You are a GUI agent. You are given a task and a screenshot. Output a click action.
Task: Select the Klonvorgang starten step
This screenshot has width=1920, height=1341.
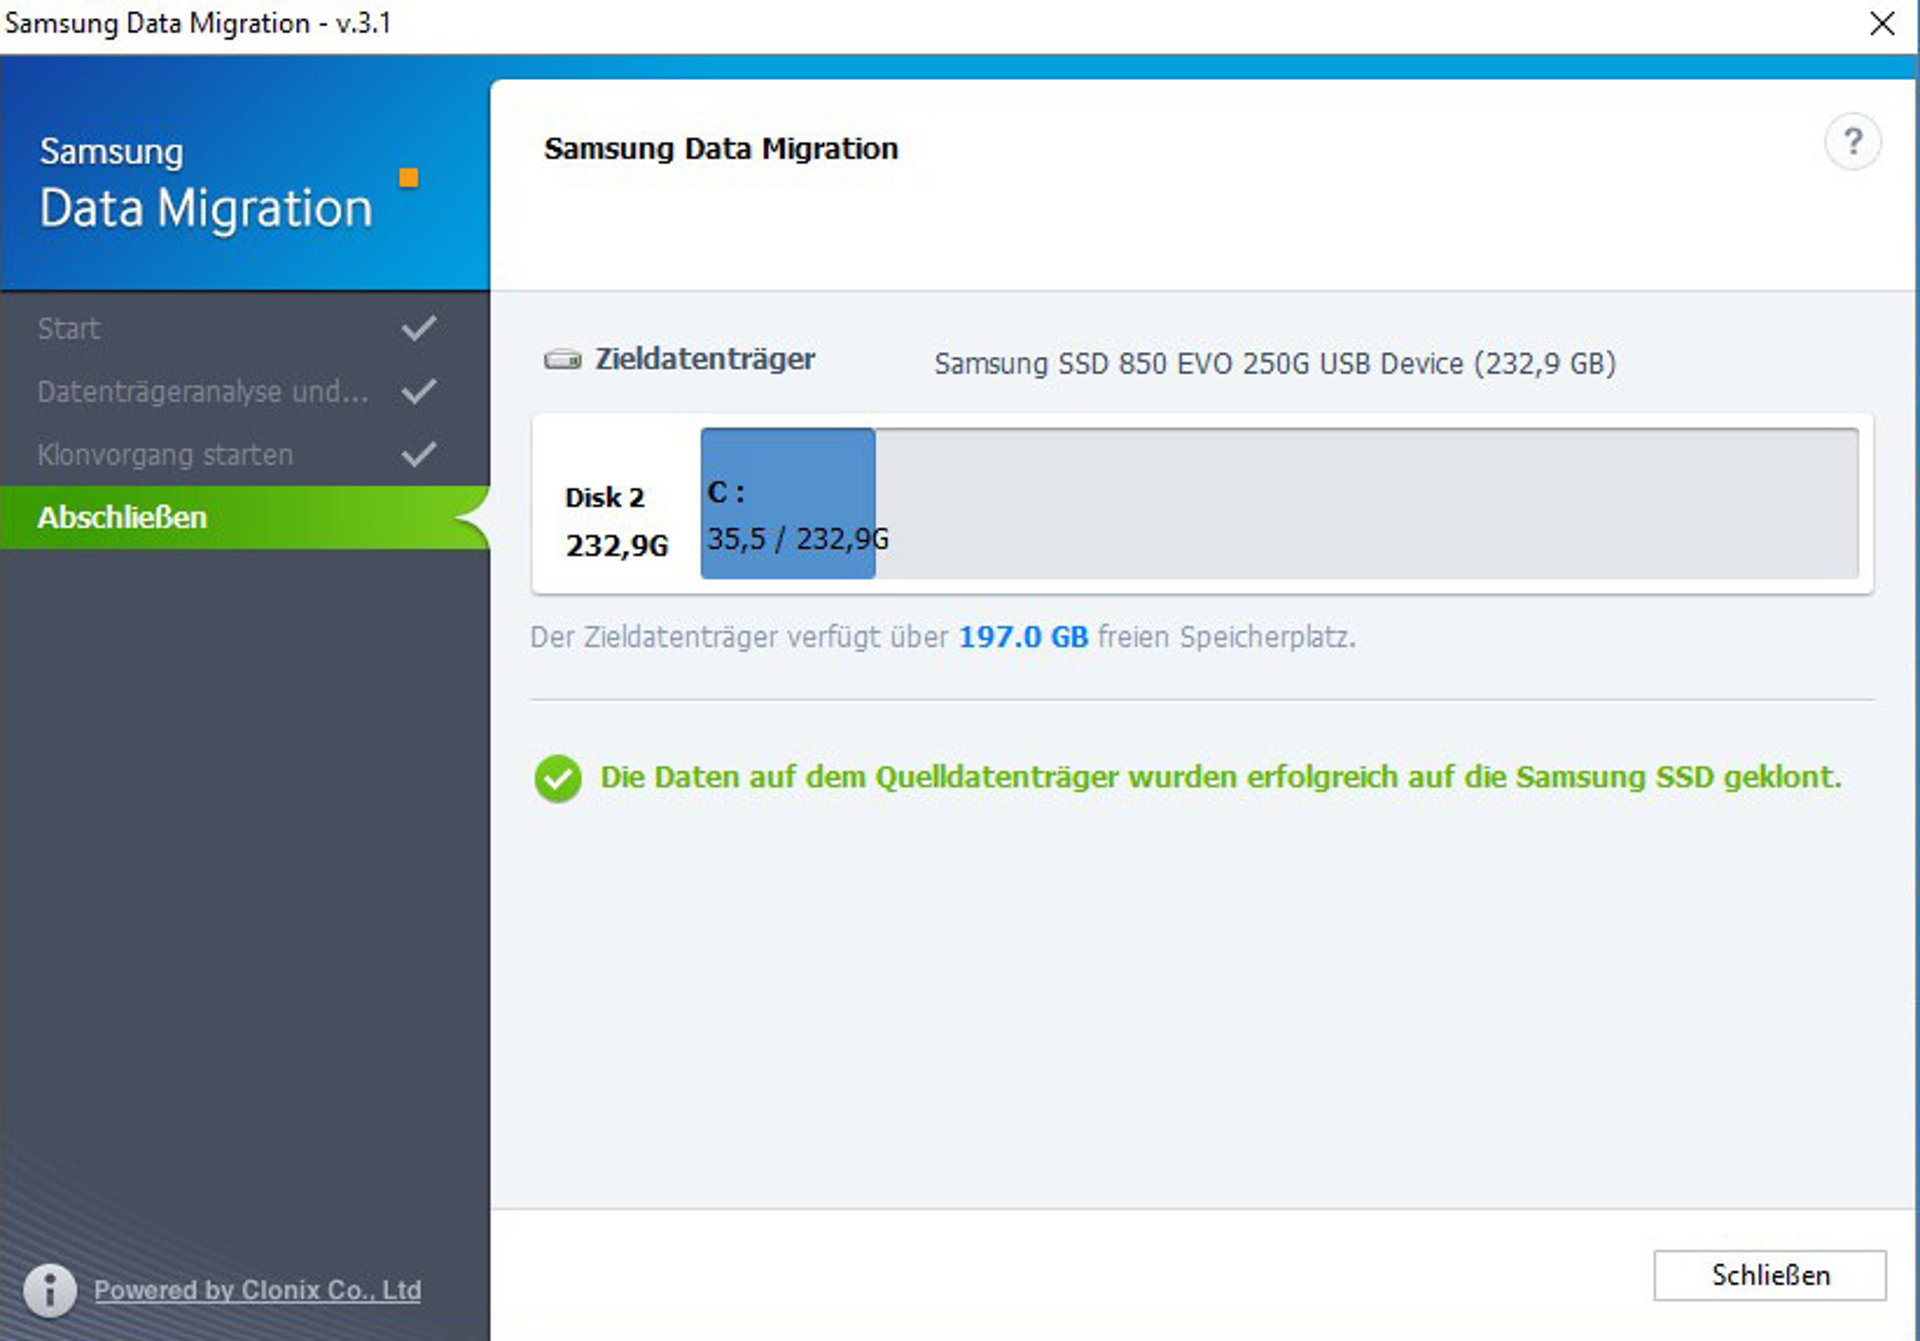165,454
